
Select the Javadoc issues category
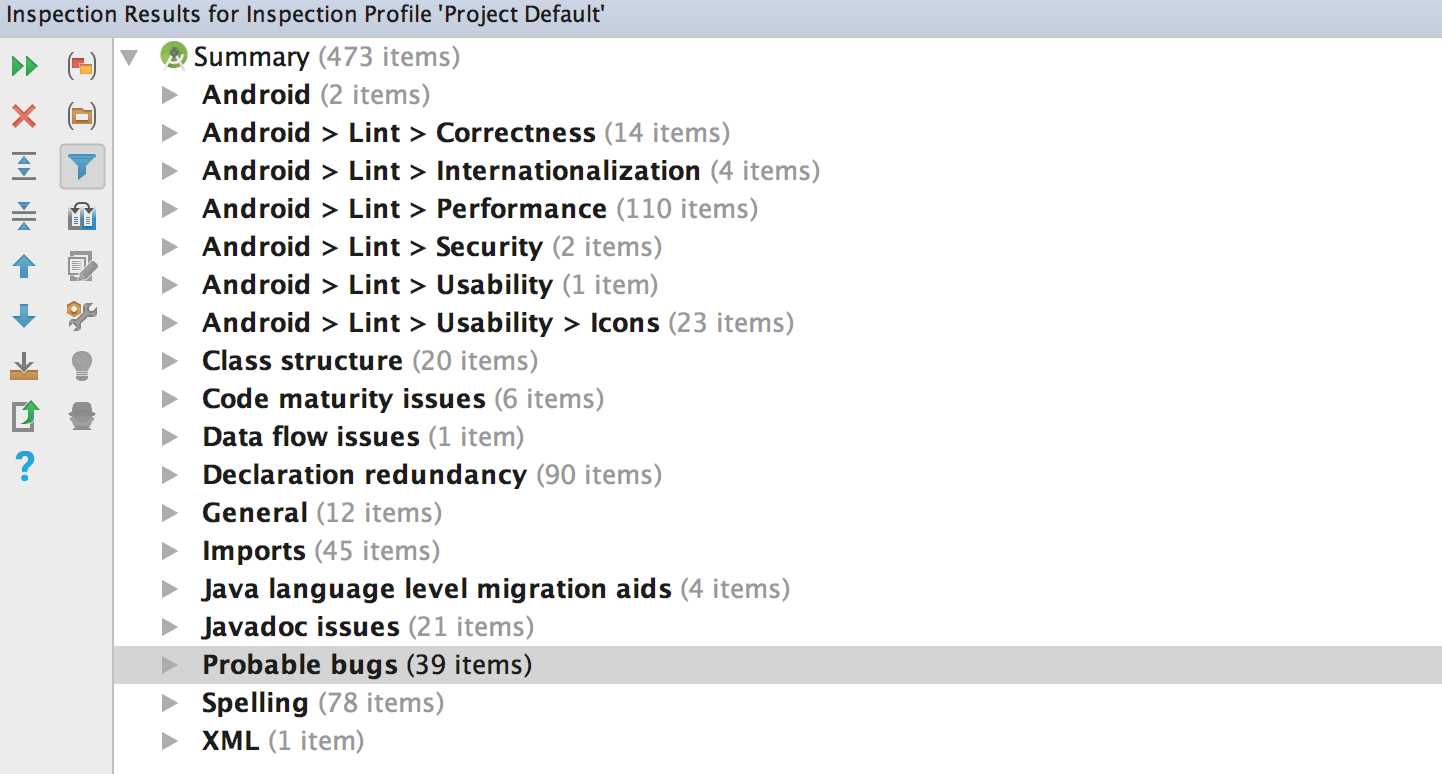coord(300,627)
